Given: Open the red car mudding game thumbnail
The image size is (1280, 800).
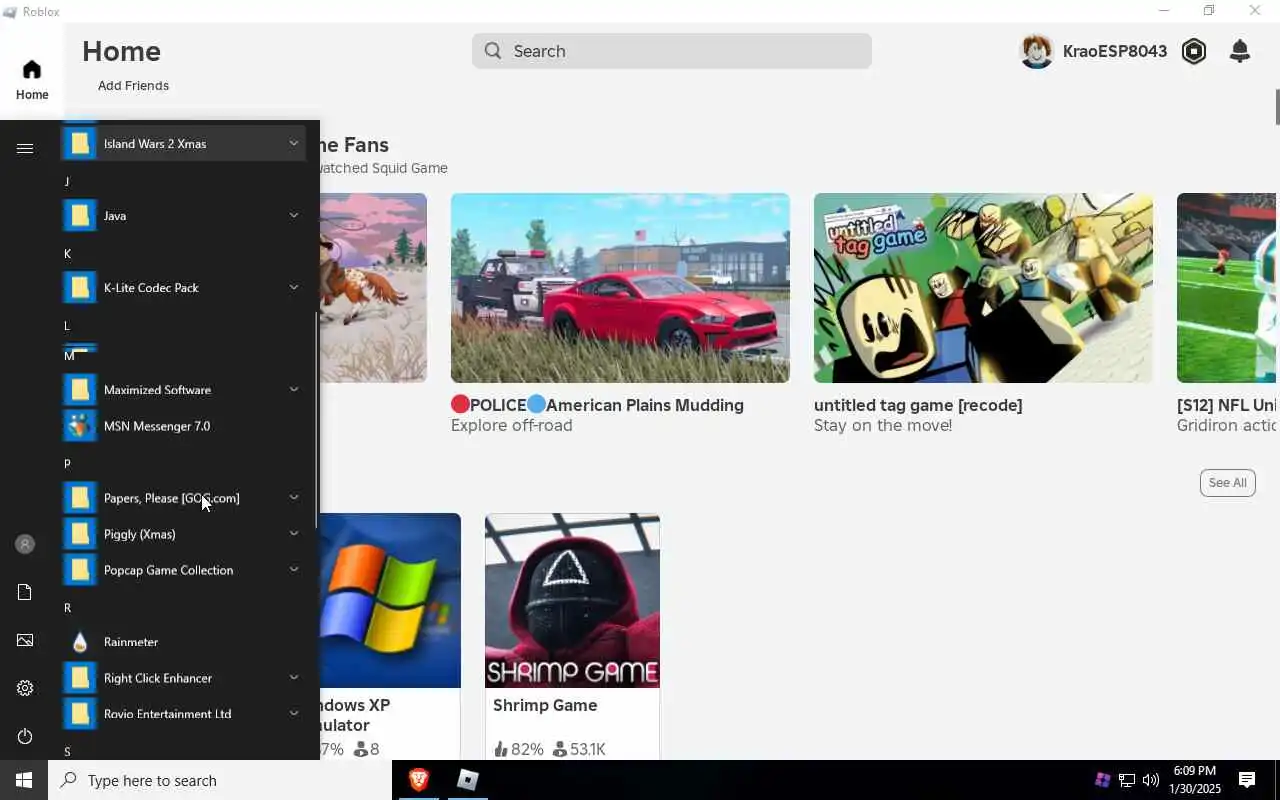Looking at the screenshot, I should 620,288.
